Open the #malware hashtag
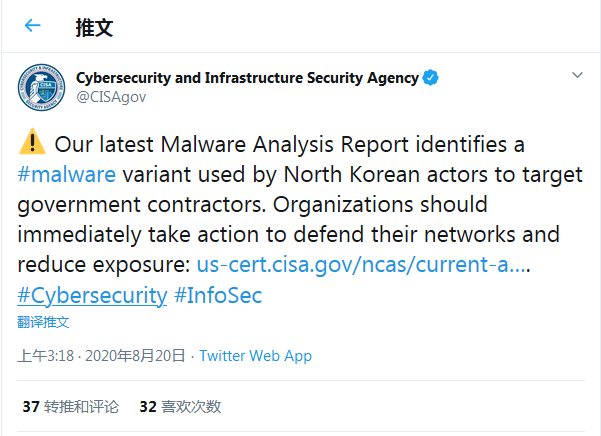 point(67,176)
